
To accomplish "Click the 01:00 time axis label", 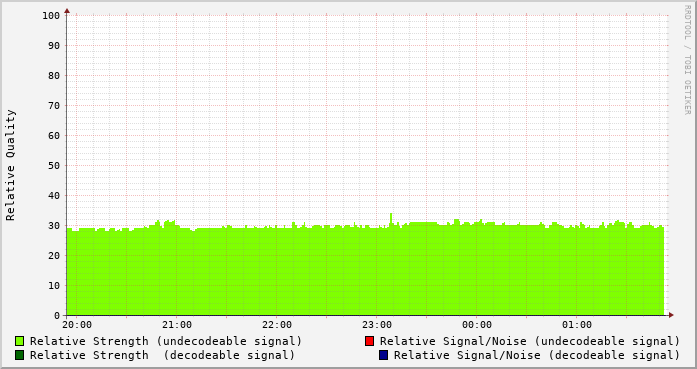I will (x=577, y=325).
